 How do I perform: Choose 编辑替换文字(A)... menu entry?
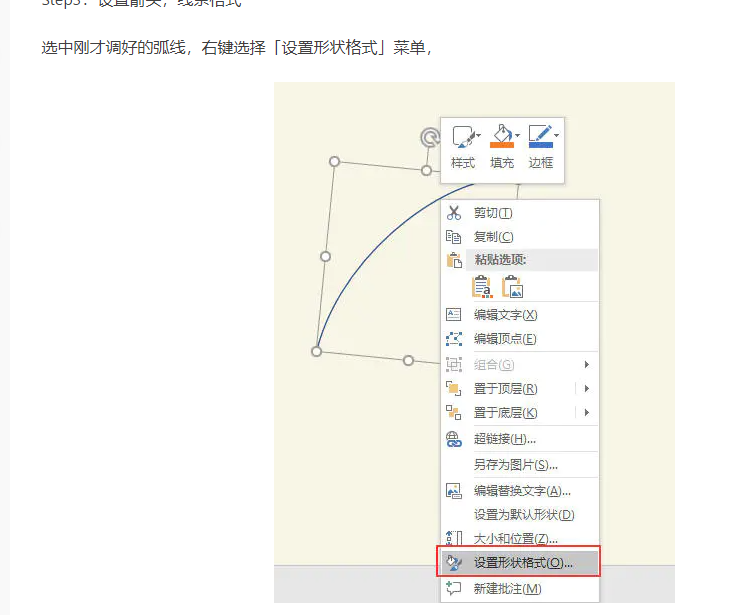click(522, 491)
